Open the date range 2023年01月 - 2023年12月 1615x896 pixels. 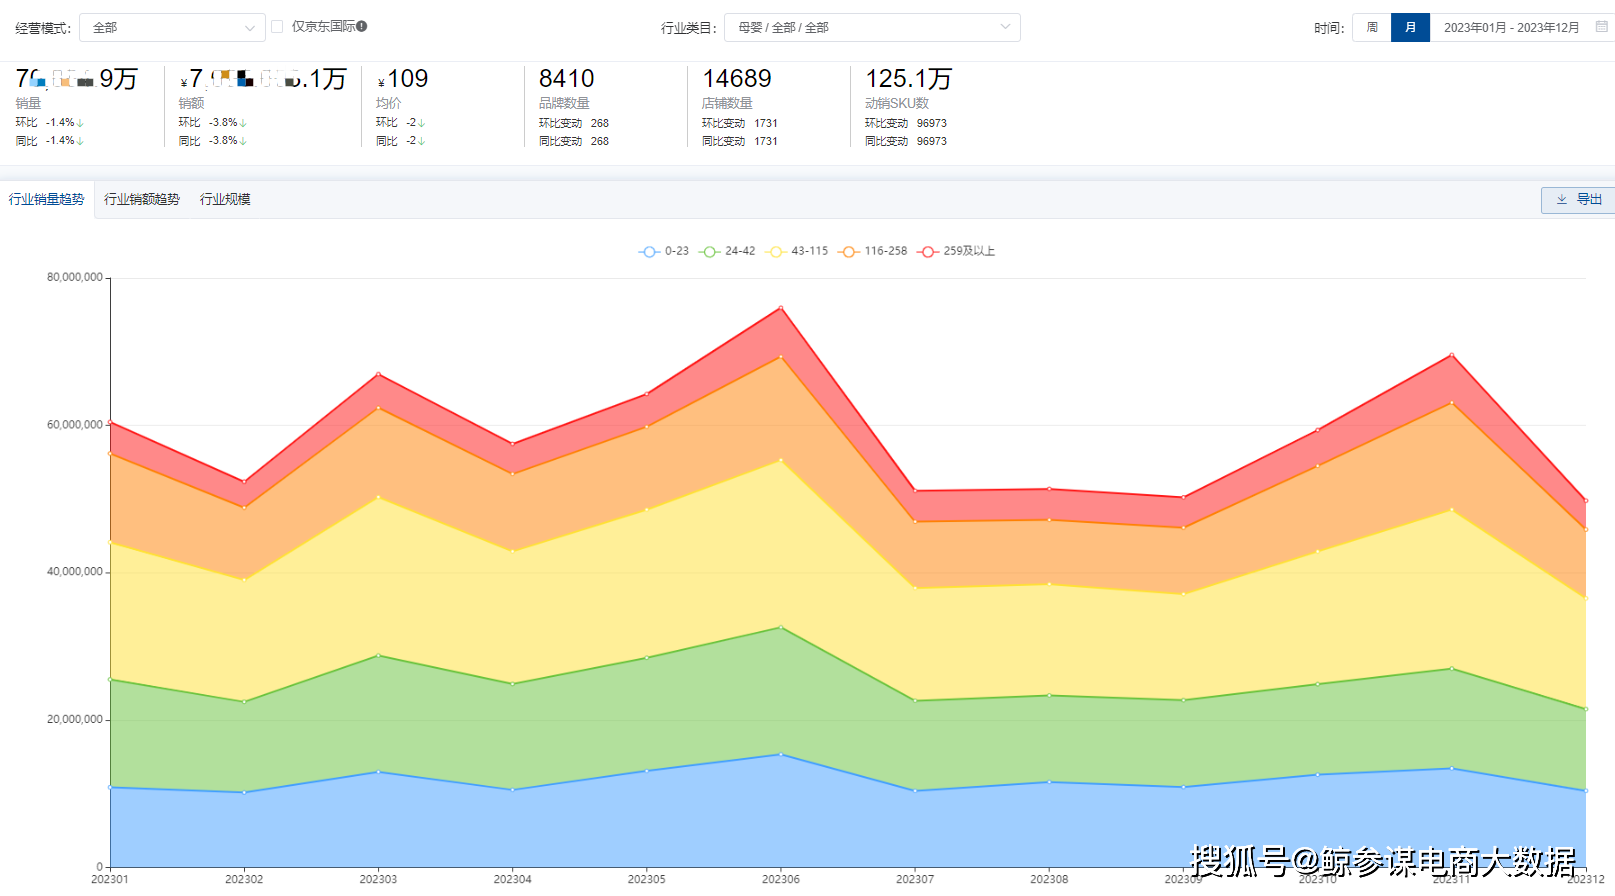click(x=1511, y=27)
